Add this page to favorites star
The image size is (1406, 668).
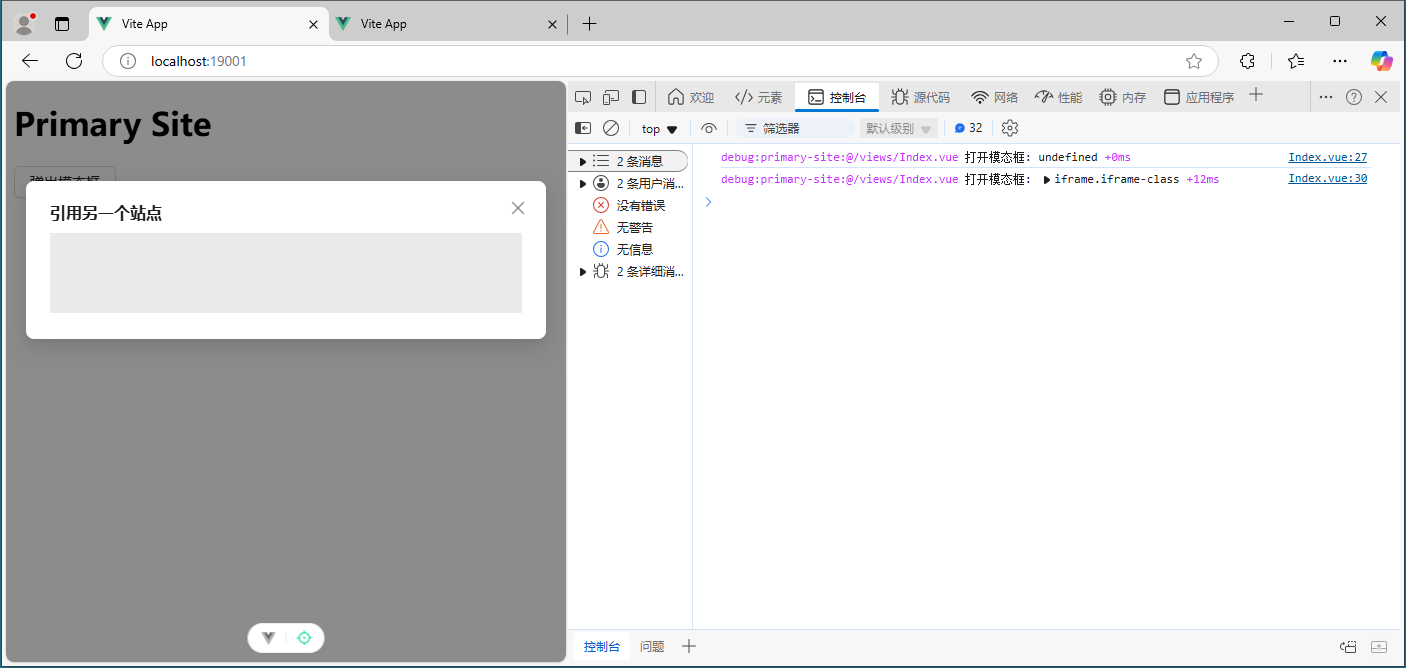click(1194, 61)
